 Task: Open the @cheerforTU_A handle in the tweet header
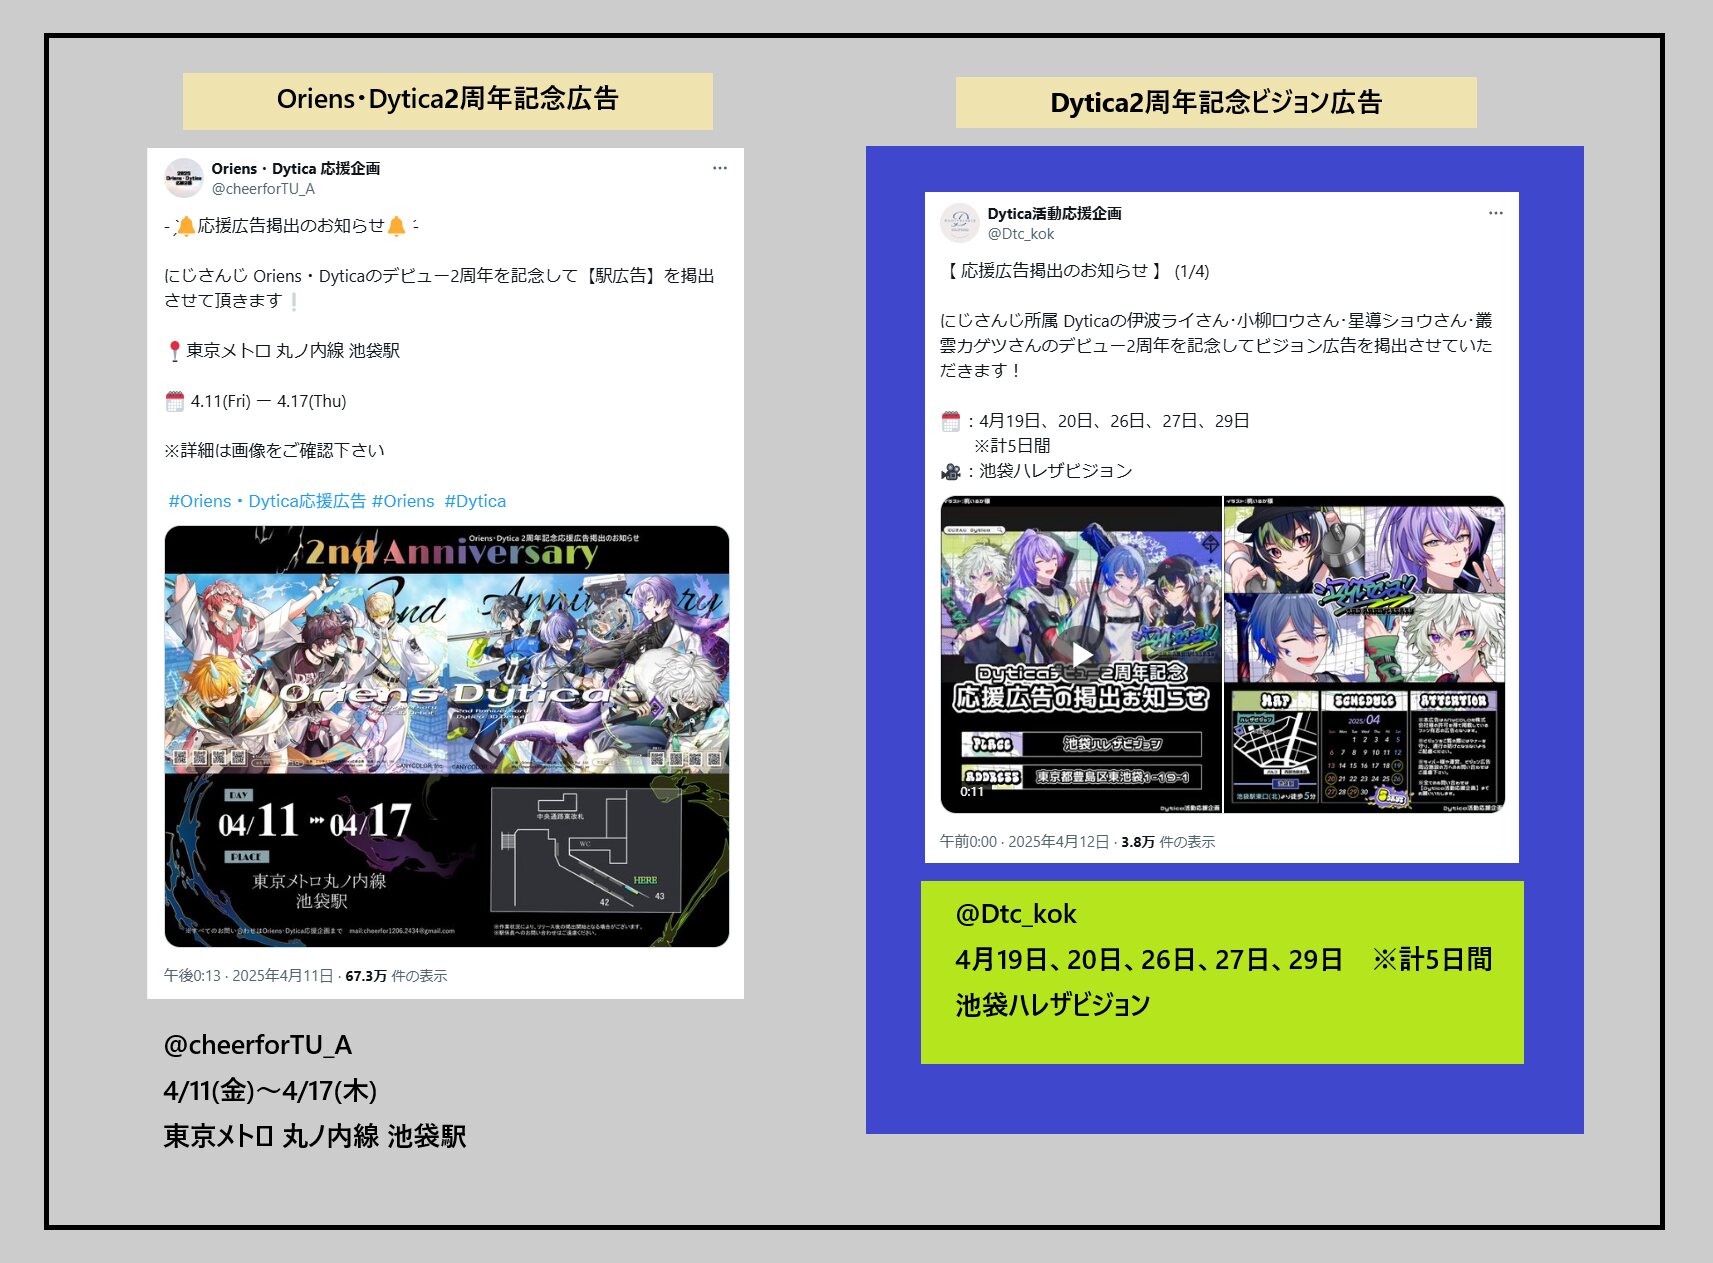click(x=263, y=188)
